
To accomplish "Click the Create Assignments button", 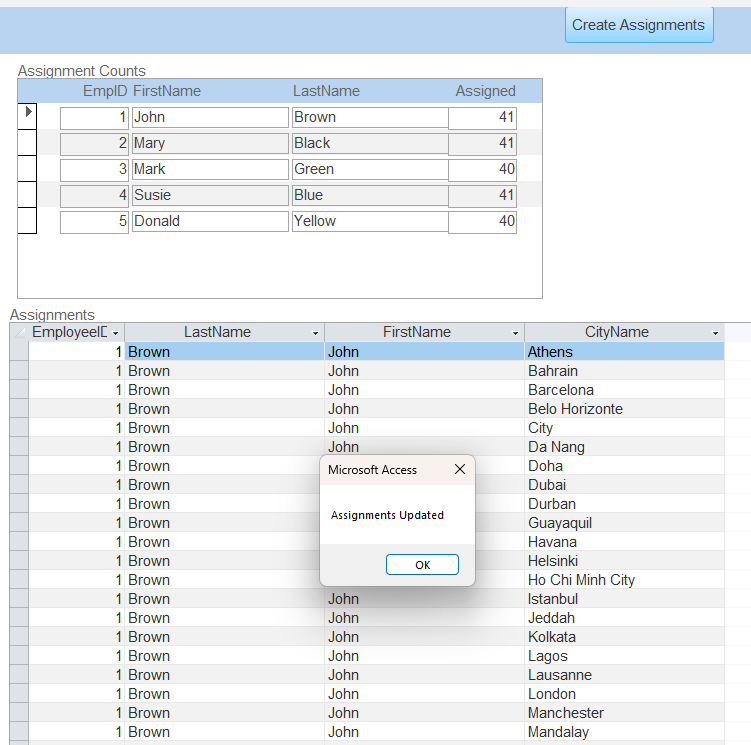I will click(x=639, y=25).
